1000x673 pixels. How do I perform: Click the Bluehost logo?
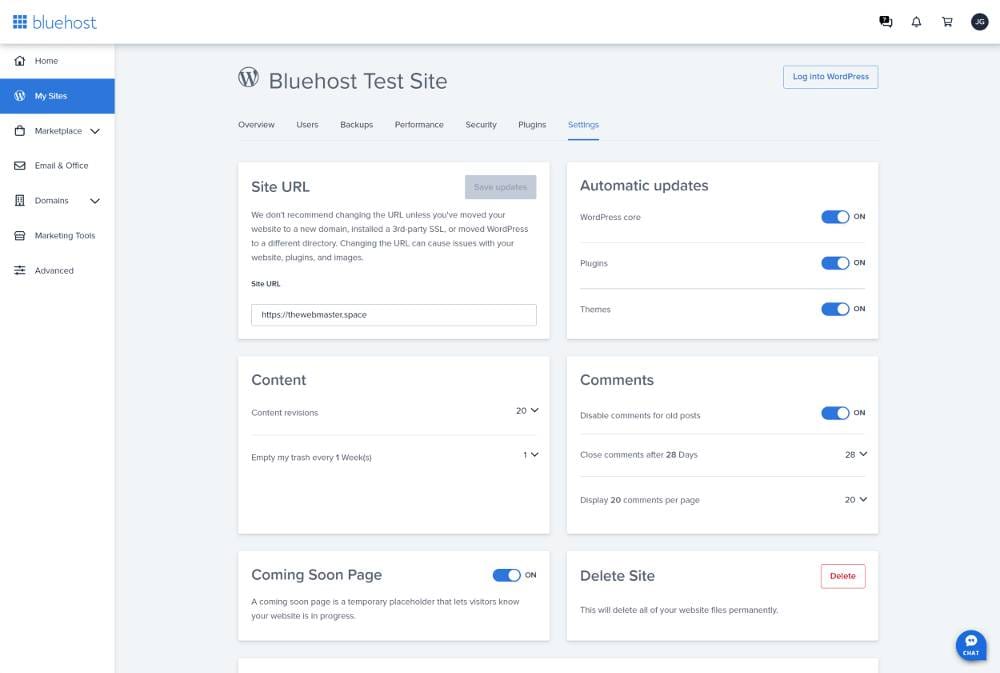click(x=53, y=21)
